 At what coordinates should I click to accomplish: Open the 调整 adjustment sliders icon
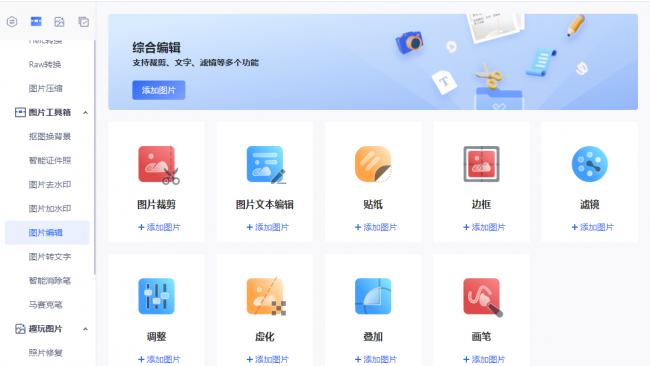tap(156, 296)
